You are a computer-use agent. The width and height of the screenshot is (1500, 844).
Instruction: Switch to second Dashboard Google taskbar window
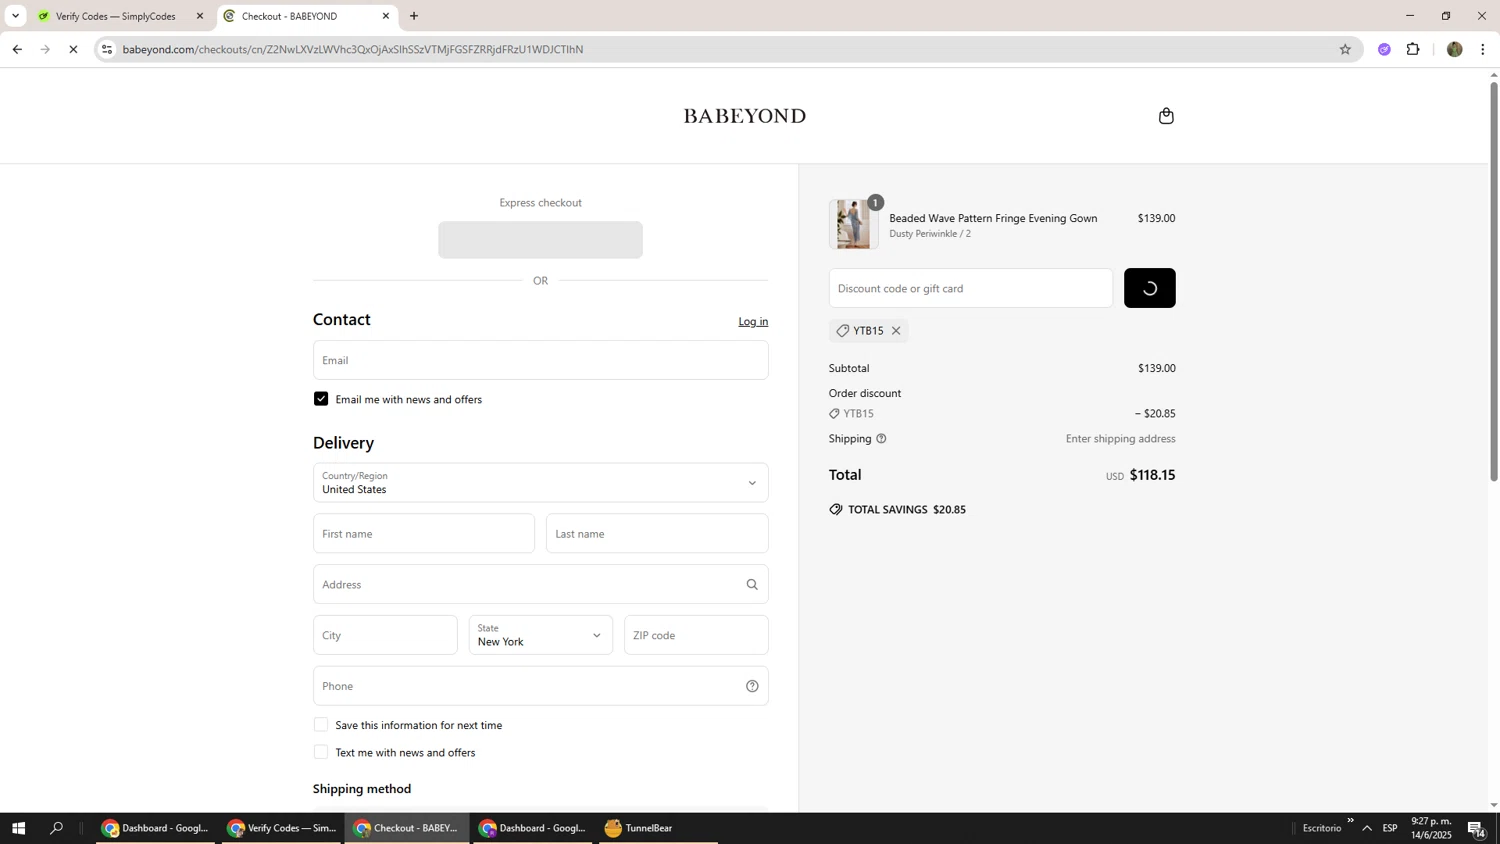[x=533, y=828]
